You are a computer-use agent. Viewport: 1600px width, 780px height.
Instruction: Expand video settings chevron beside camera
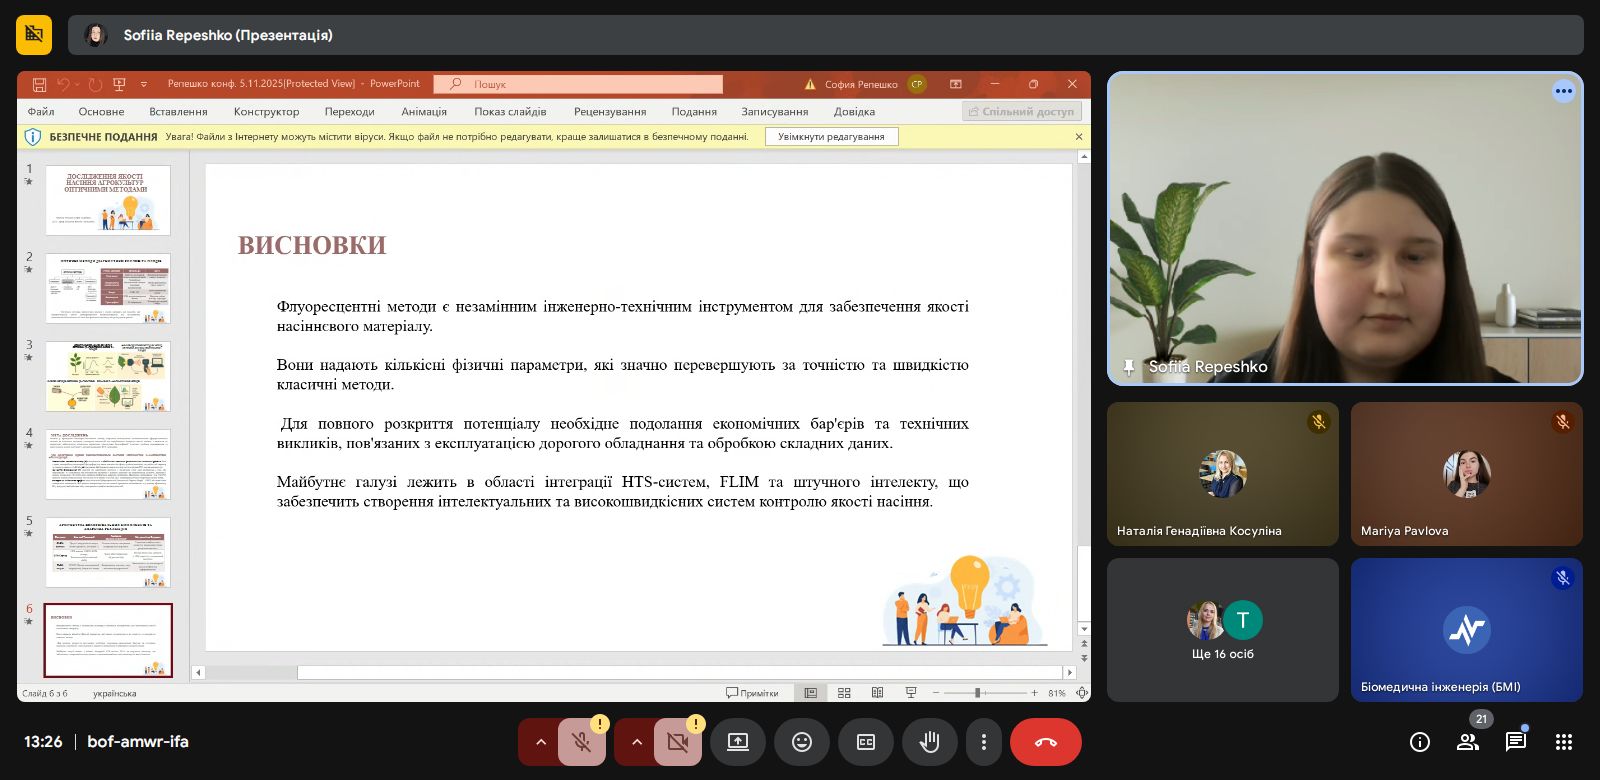[x=636, y=742]
